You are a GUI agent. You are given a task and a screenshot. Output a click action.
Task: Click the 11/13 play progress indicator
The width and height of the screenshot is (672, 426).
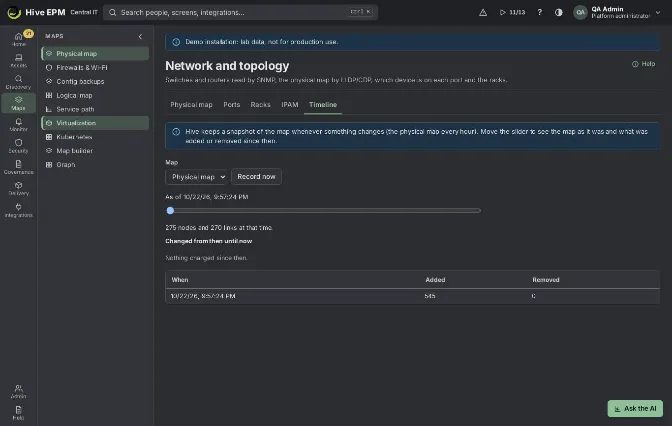click(x=513, y=12)
